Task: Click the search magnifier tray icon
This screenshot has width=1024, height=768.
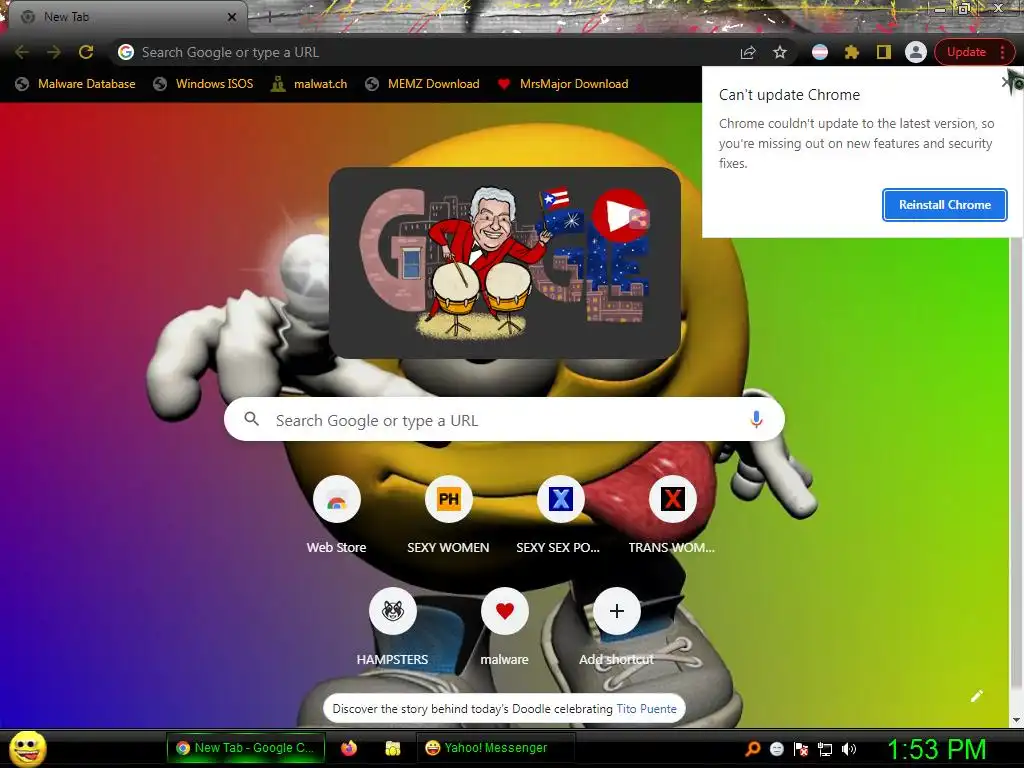Action: pos(753,749)
